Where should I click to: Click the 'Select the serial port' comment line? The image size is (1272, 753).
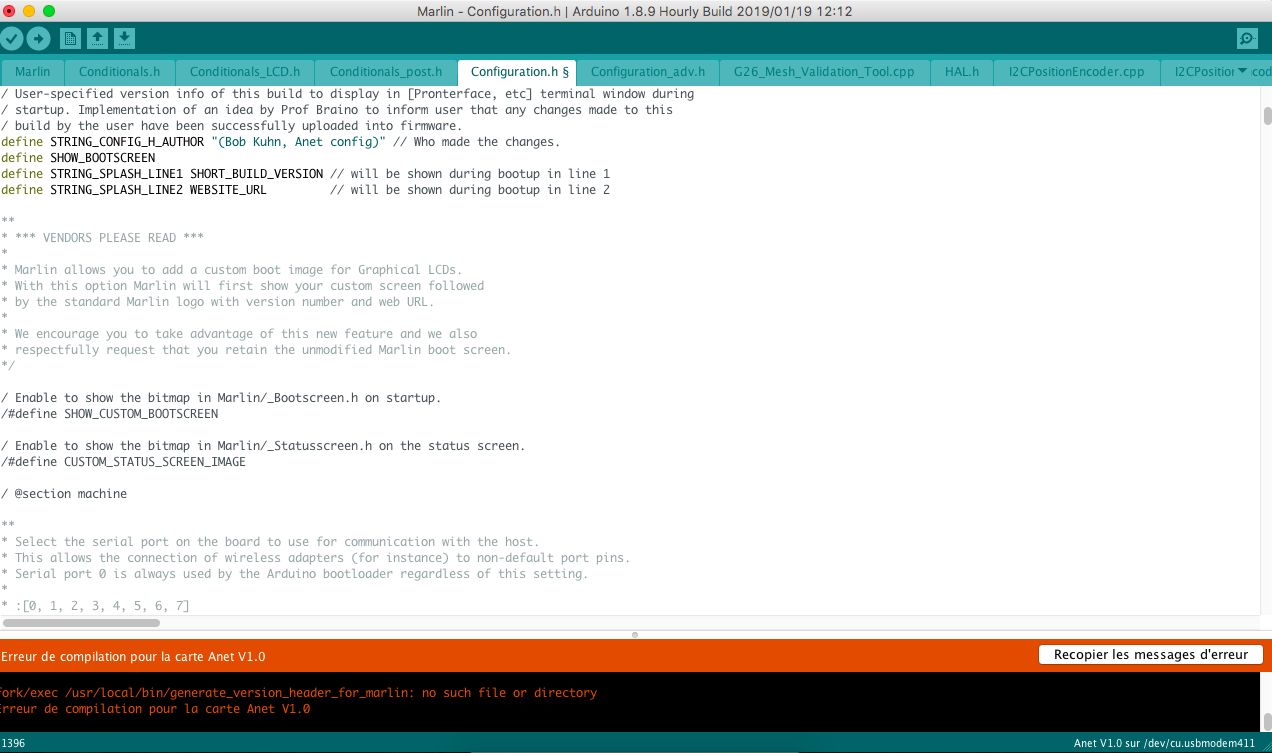point(270,542)
